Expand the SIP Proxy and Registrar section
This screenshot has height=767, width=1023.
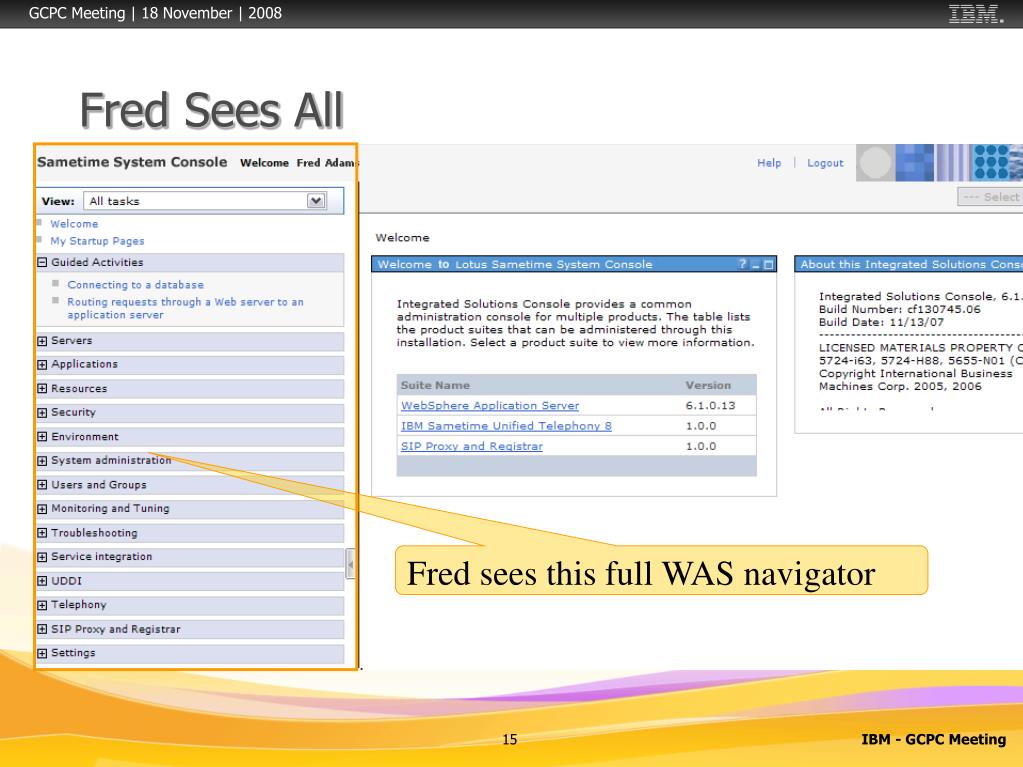42,629
